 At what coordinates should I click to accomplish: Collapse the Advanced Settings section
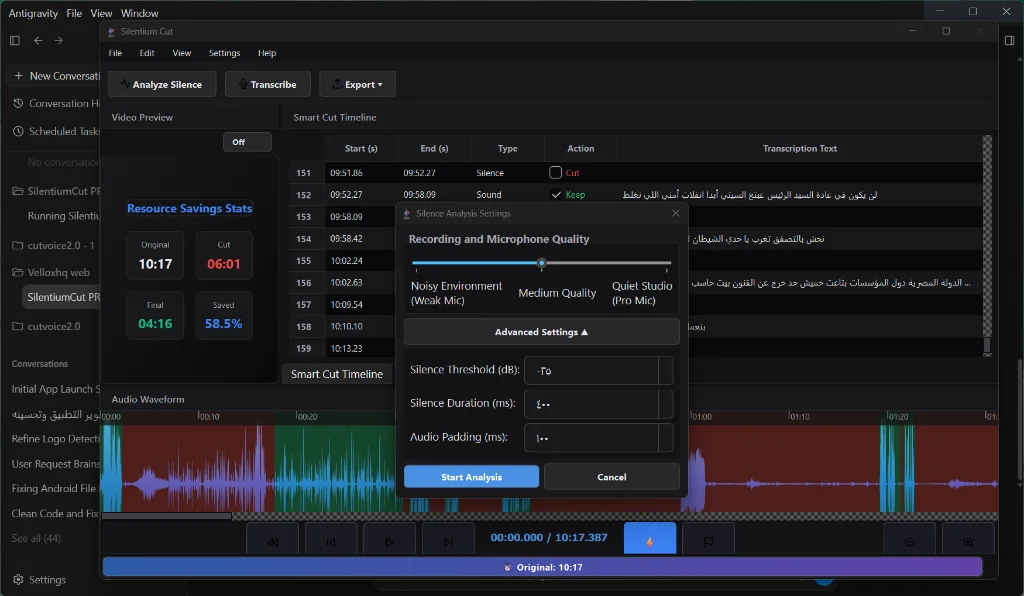point(541,332)
